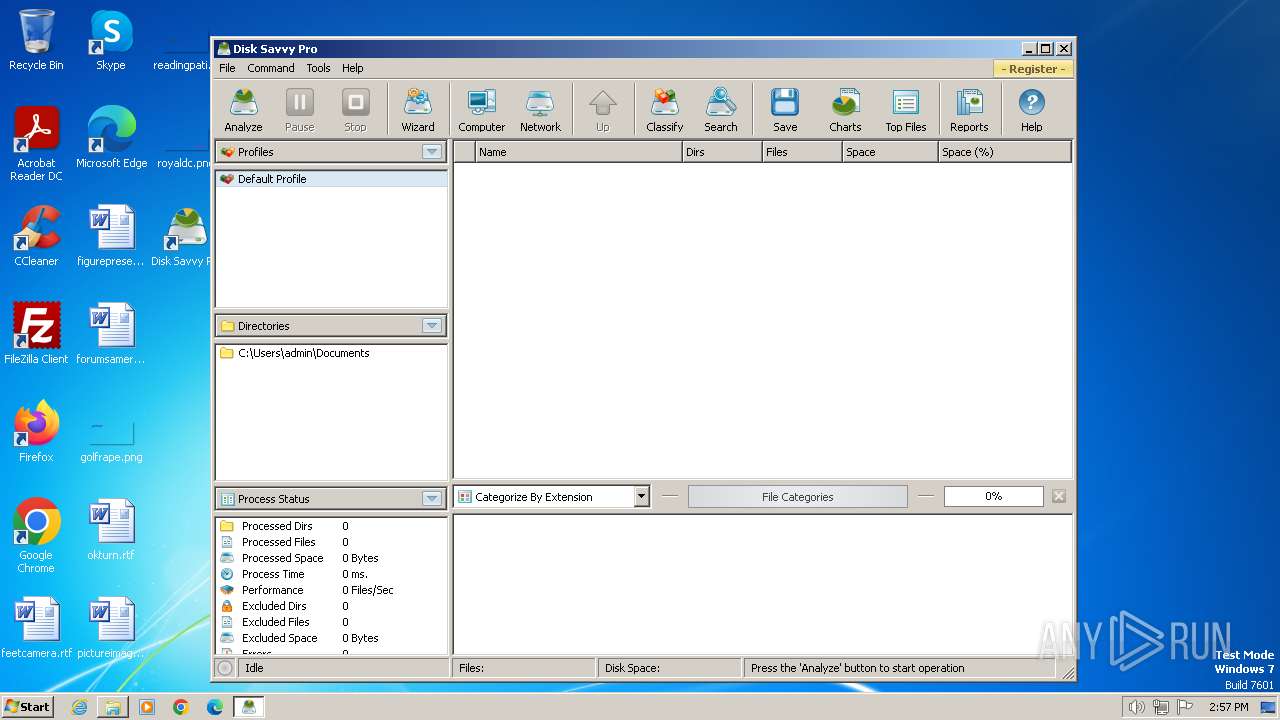The width and height of the screenshot is (1280, 720).
Task: Click the Processed Space status row
Action: 331,558
